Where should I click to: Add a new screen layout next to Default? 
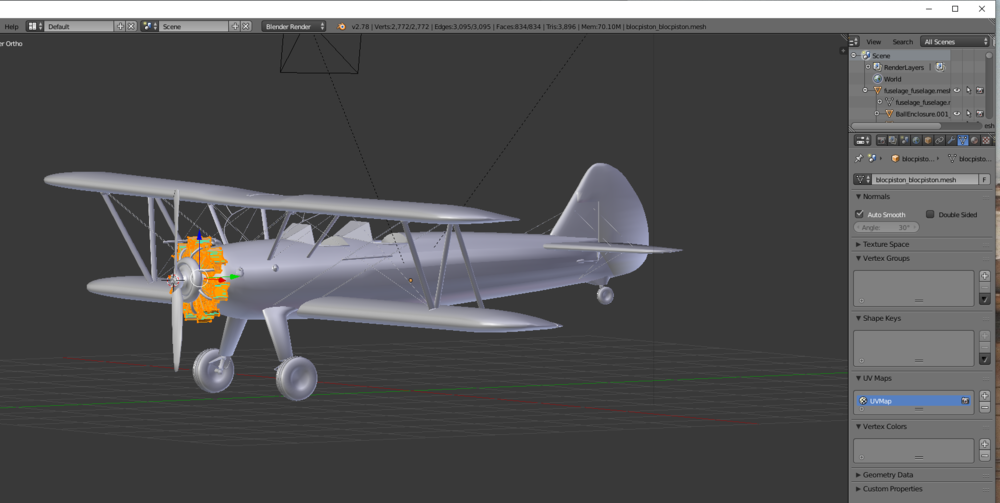(x=120, y=26)
